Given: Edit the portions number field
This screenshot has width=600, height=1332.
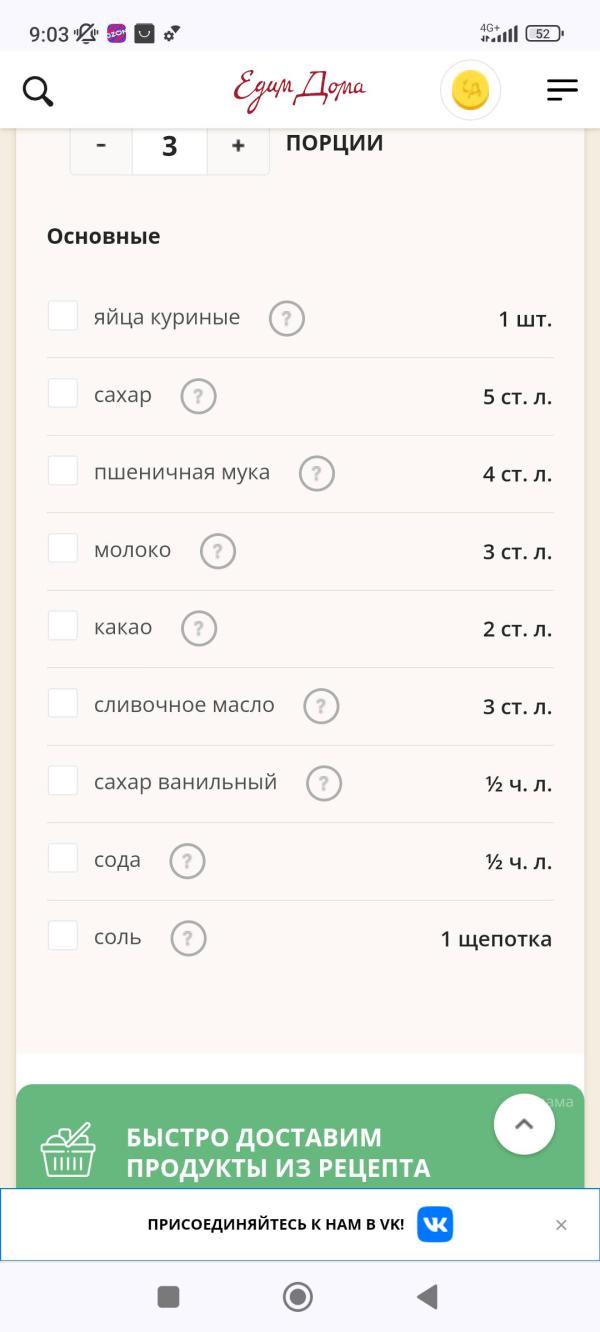Looking at the screenshot, I should pos(170,145).
